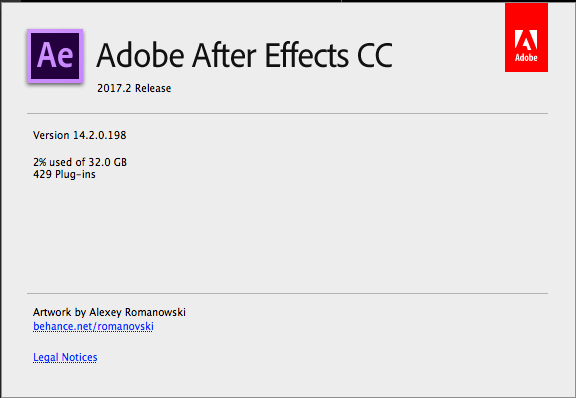Image resolution: width=576 pixels, height=398 pixels.
Task: Click the word Adobe under the logo symbol
Action: 526,58
